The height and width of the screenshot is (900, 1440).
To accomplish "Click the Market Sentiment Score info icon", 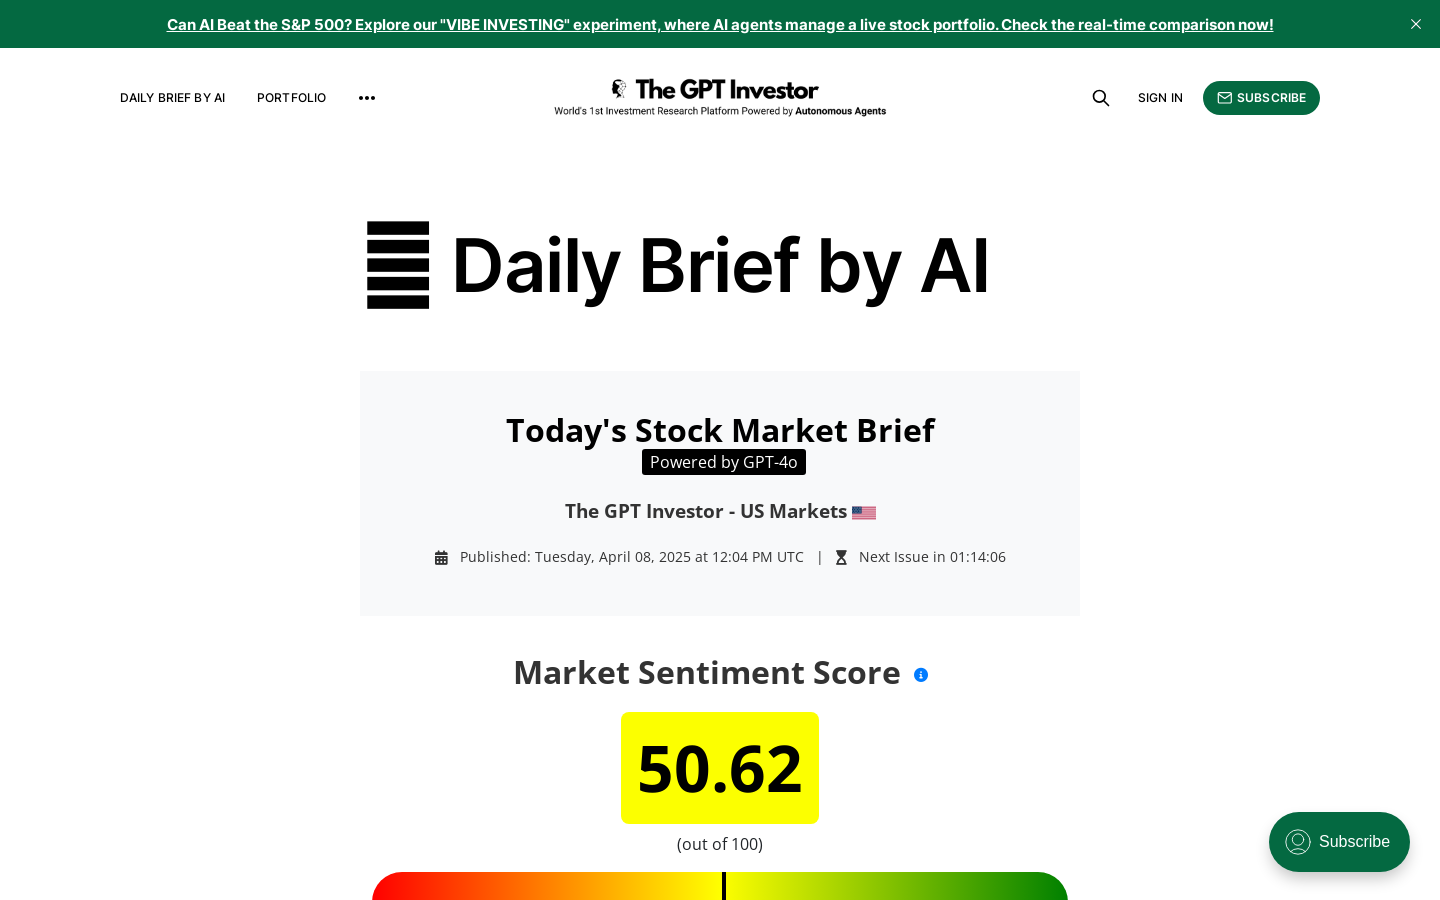I will click(921, 675).
